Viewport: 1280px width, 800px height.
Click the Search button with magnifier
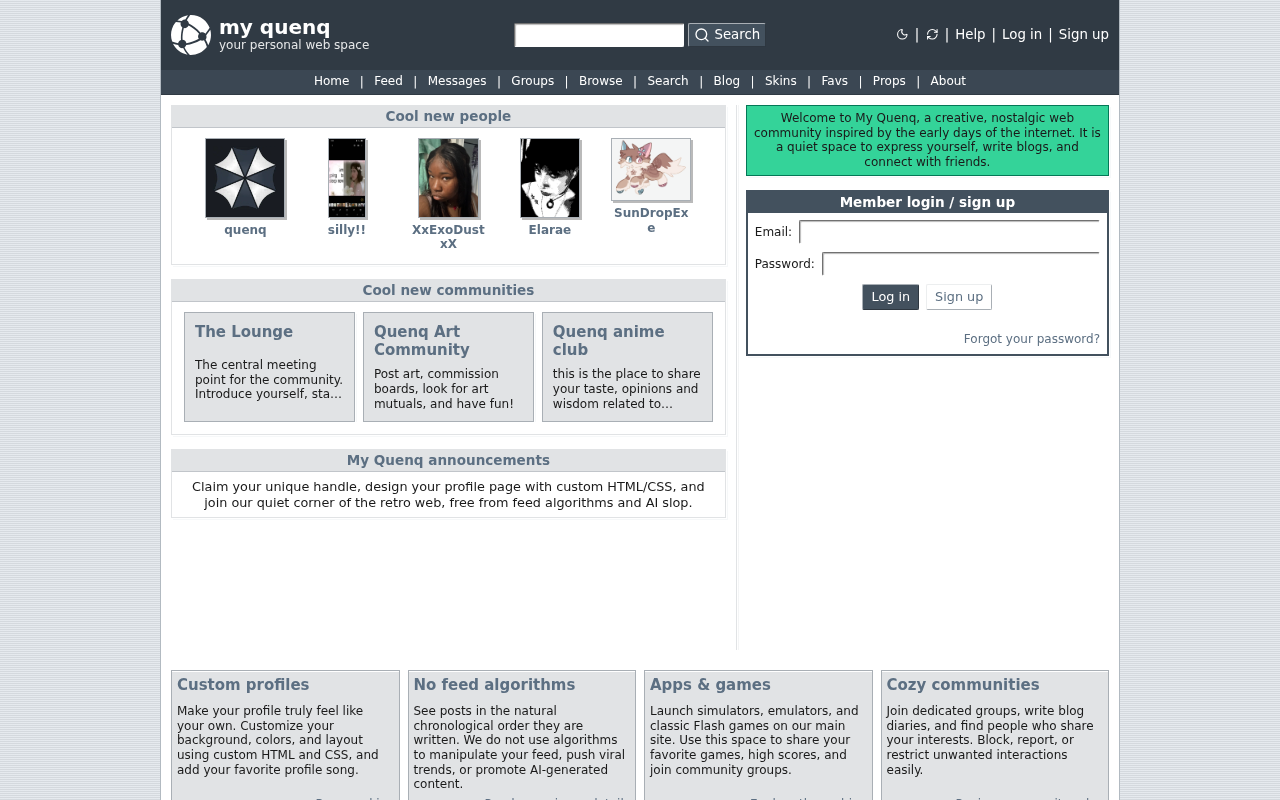click(727, 35)
